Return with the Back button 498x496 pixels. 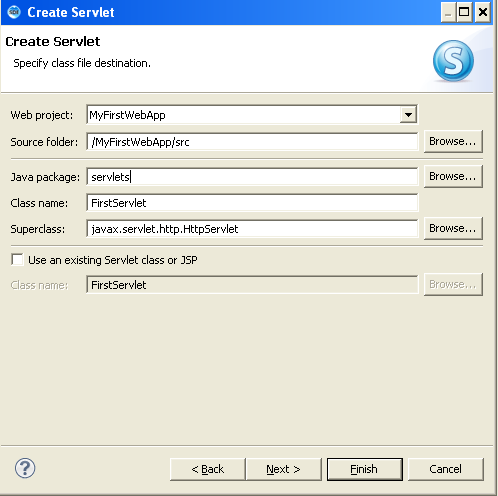(x=208, y=469)
